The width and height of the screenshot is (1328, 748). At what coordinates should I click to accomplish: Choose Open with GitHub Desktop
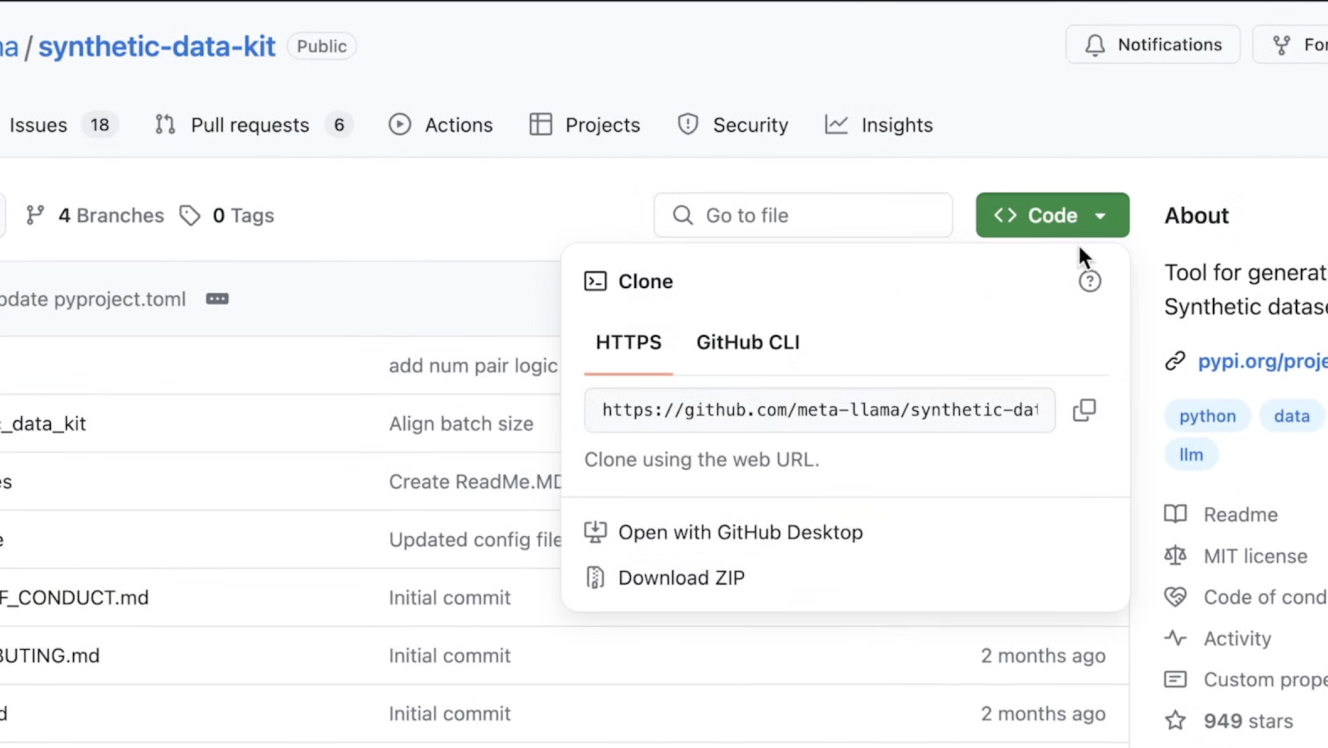[740, 532]
